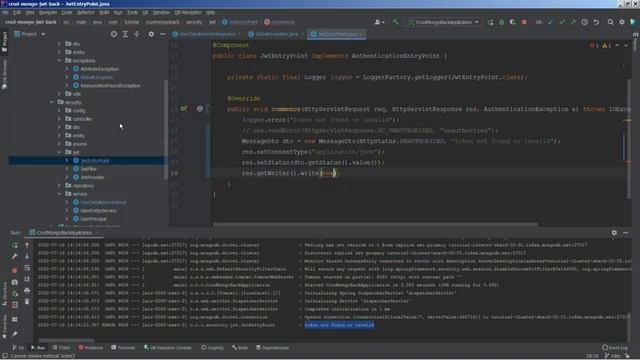This screenshot has width=640, height=360.
Task: Open the Dependencies tool window tab
Action: (273, 348)
